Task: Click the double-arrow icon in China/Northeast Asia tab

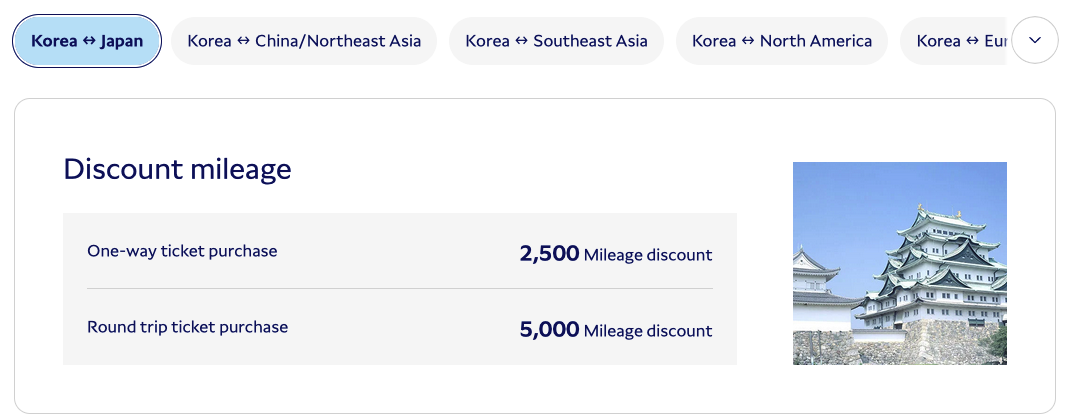Action: [243, 41]
